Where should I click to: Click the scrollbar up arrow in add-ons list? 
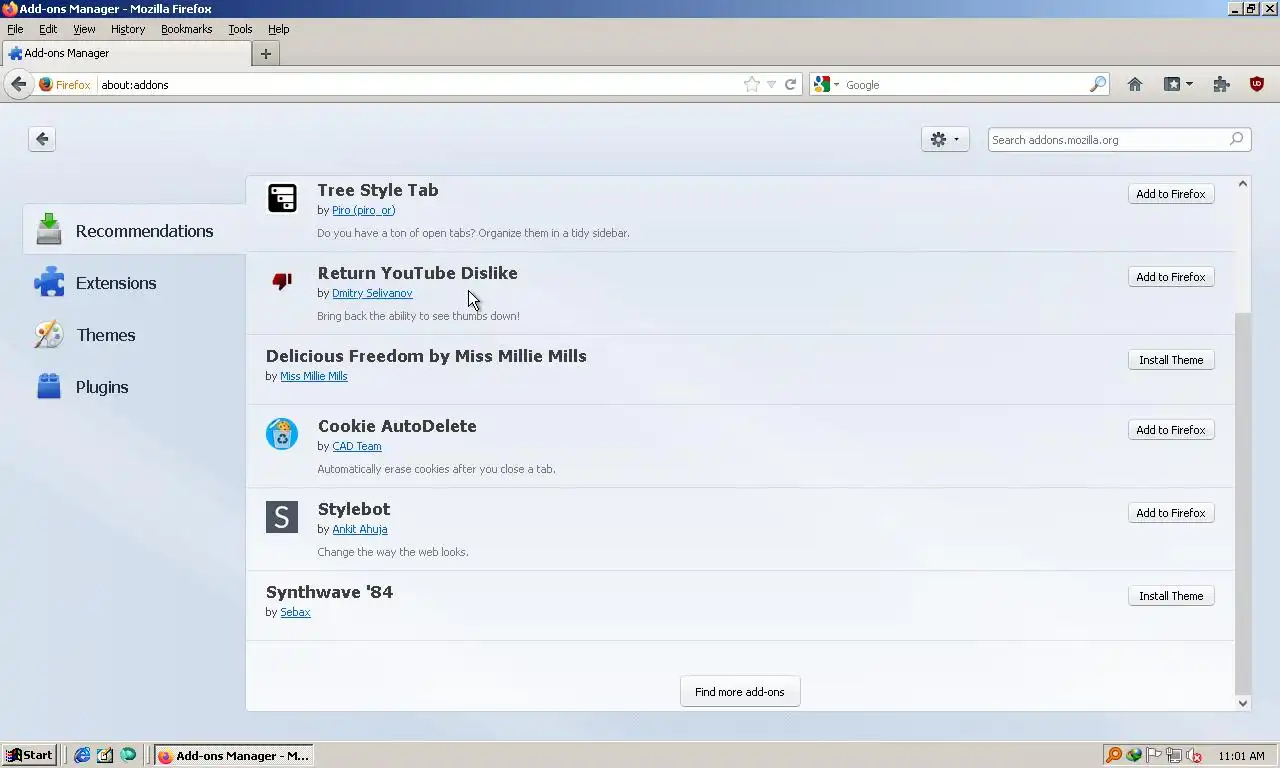click(1243, 184)
